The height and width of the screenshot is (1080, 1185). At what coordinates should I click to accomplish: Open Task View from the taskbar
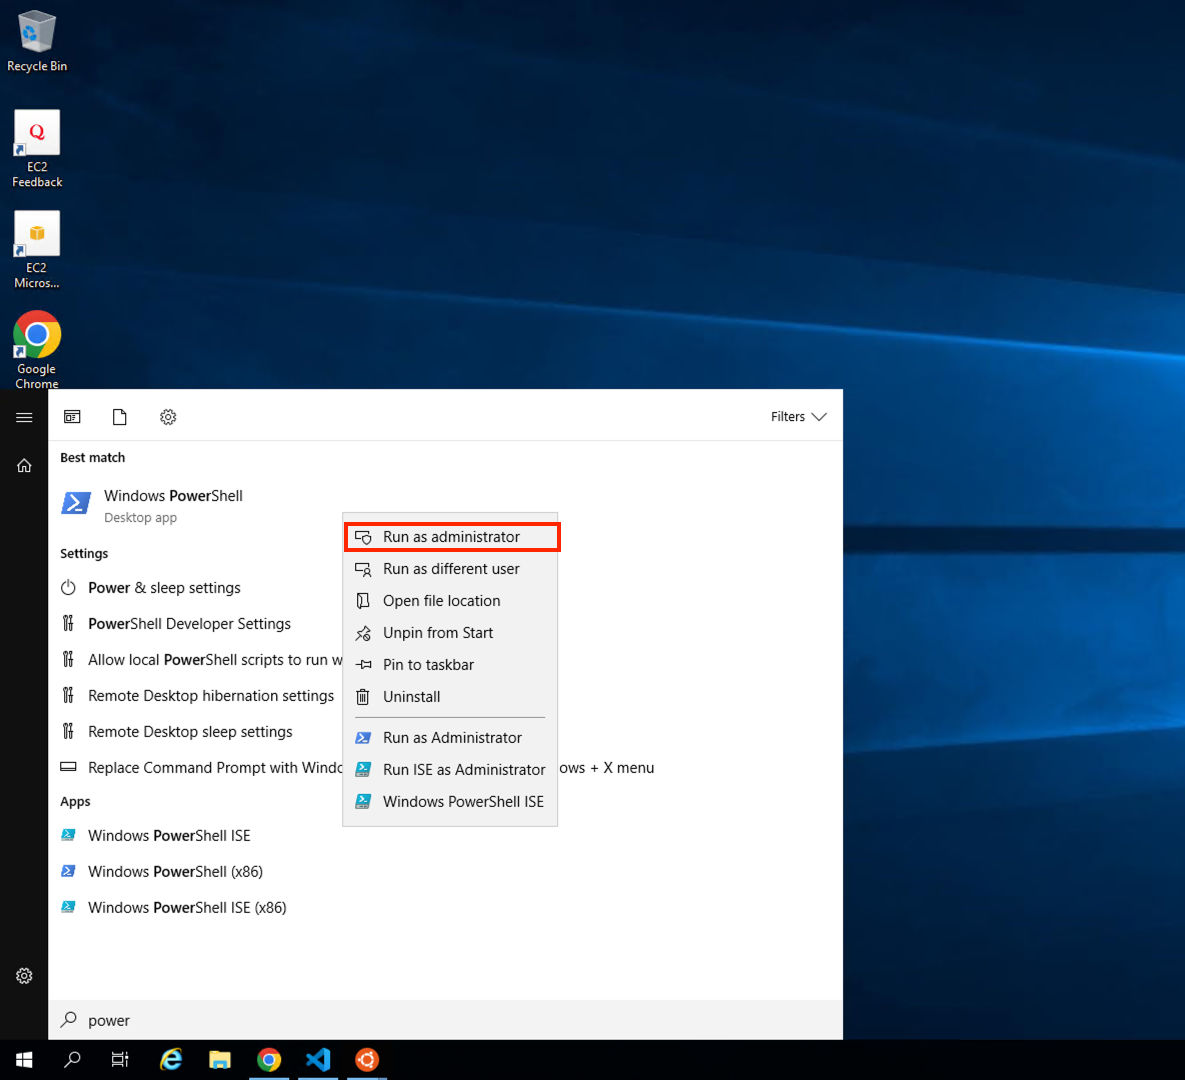120,1060
